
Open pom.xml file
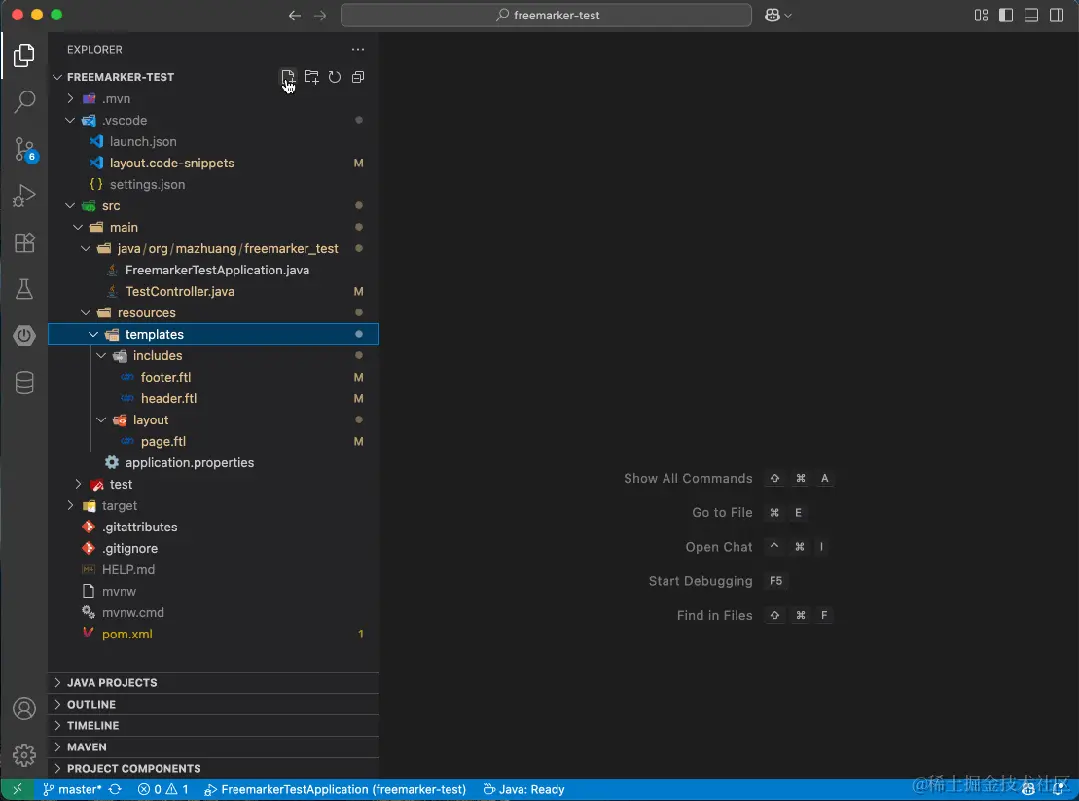click(x=213, y=634)
